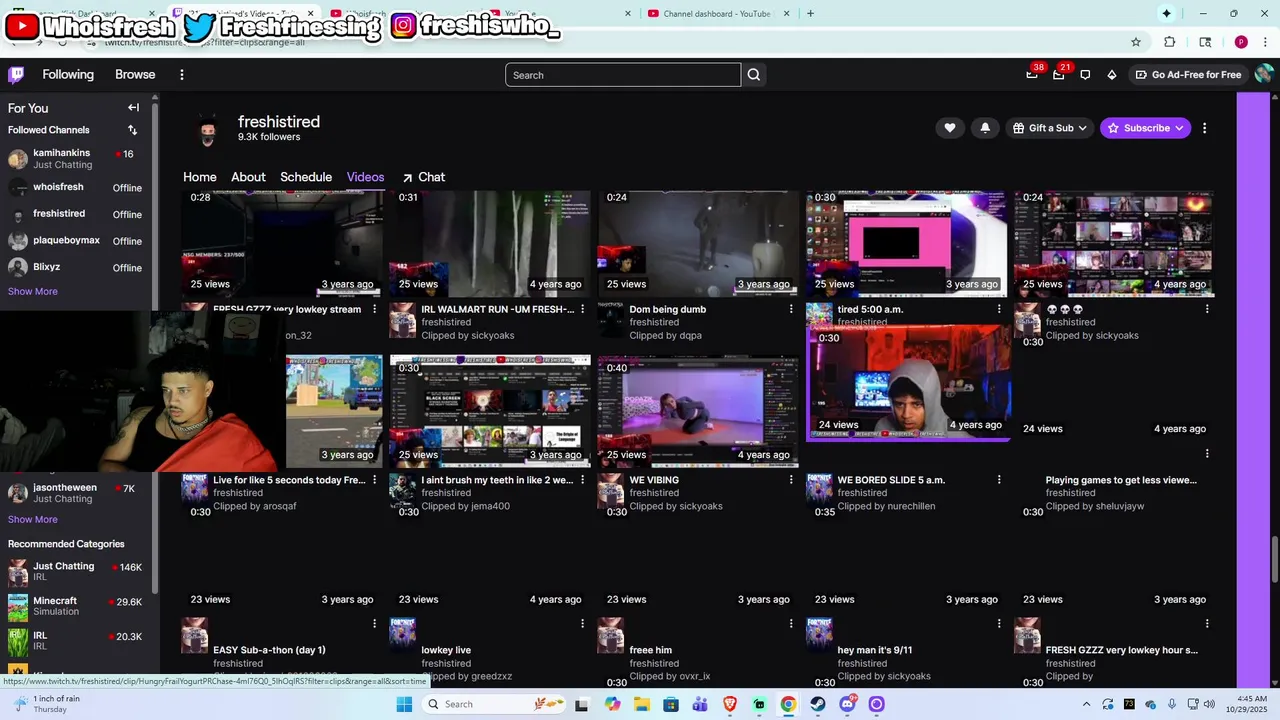The image size is (1280, 720).
Task: Go to the Browse page
Action: [135, 75]
